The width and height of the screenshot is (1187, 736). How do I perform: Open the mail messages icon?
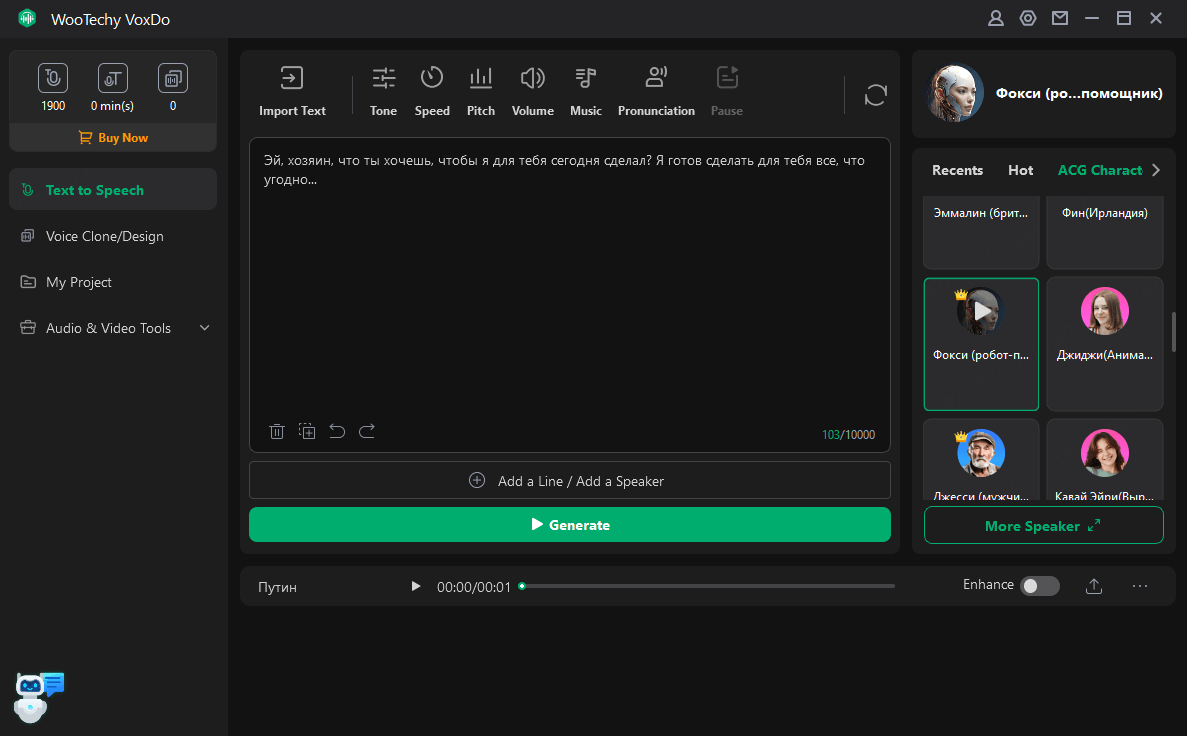pos(1060,18)
